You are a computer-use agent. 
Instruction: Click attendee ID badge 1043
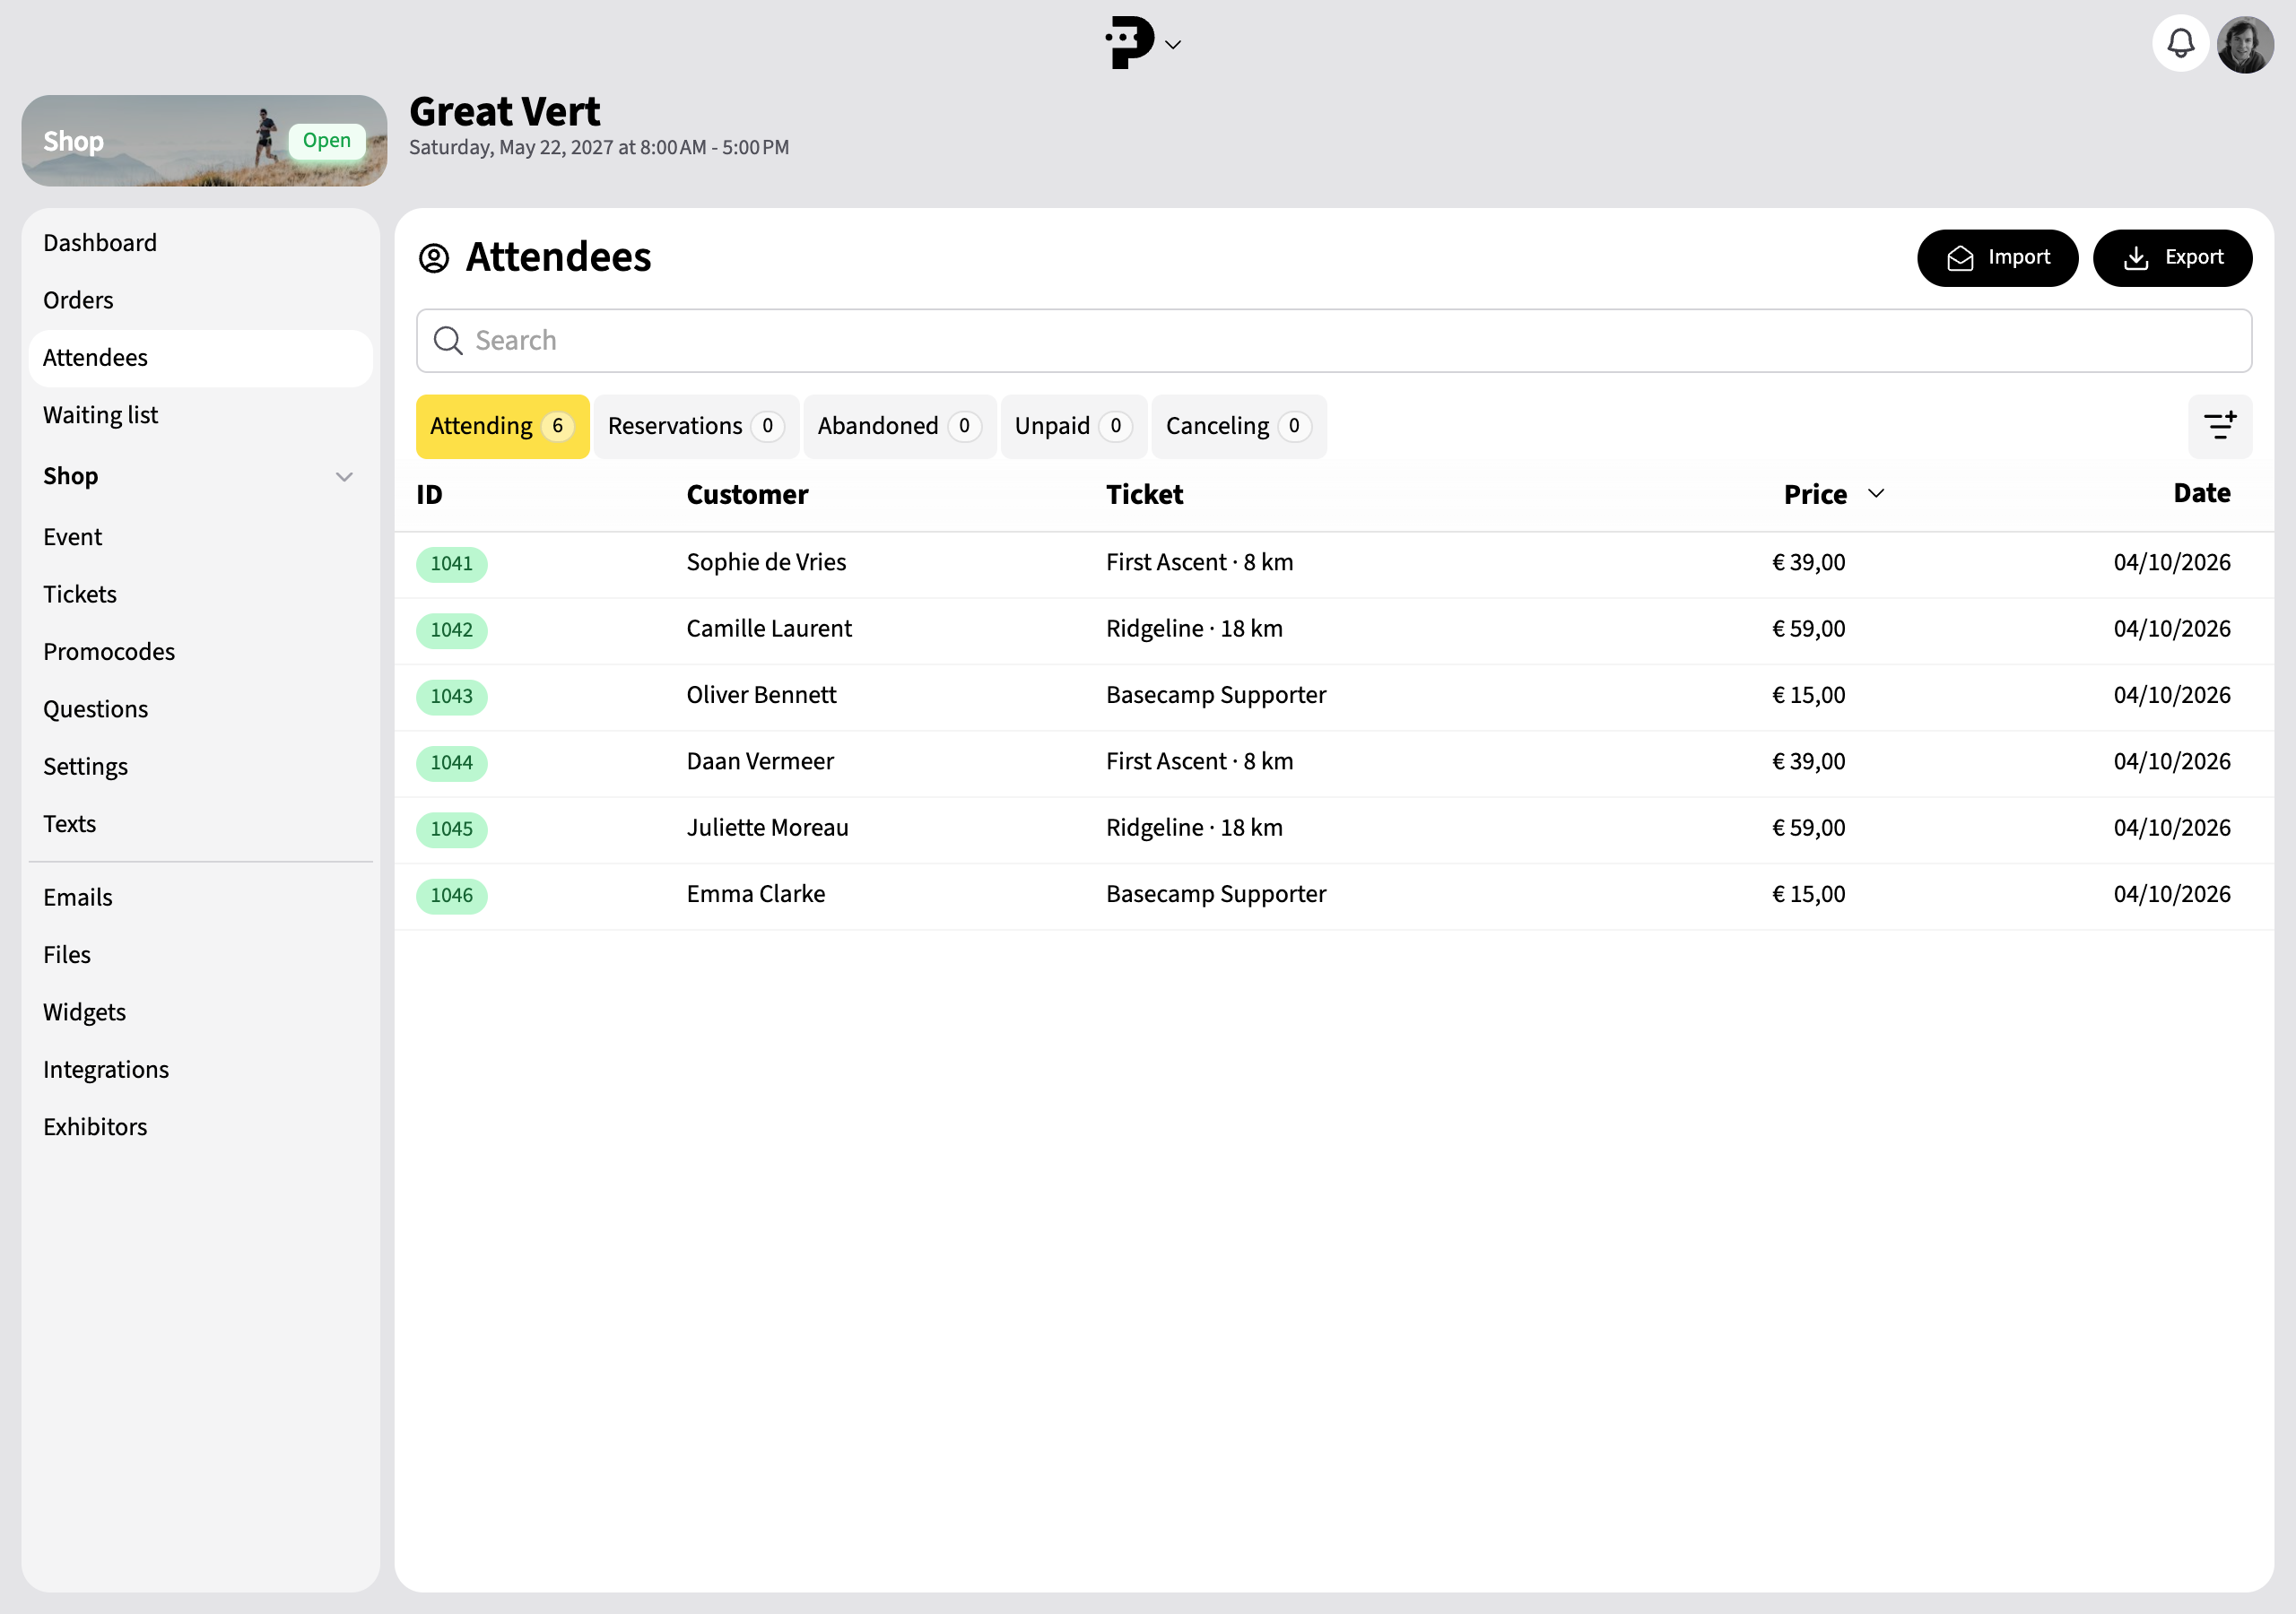[452, 697]
